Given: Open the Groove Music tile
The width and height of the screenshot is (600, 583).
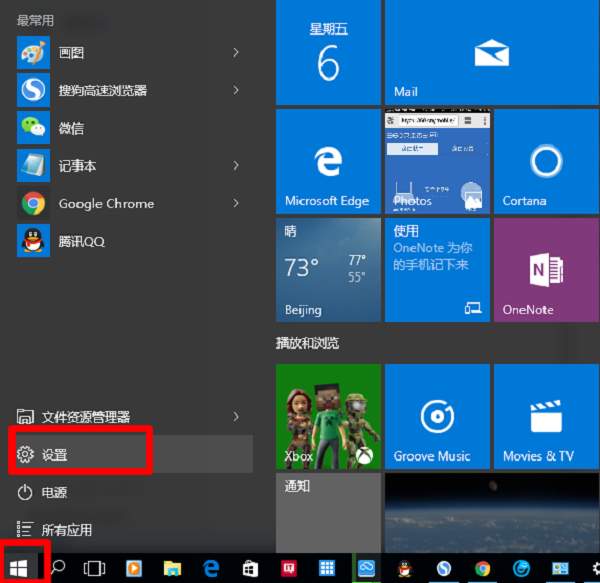Looking at the screenshot, I should [x=437, y=416].
